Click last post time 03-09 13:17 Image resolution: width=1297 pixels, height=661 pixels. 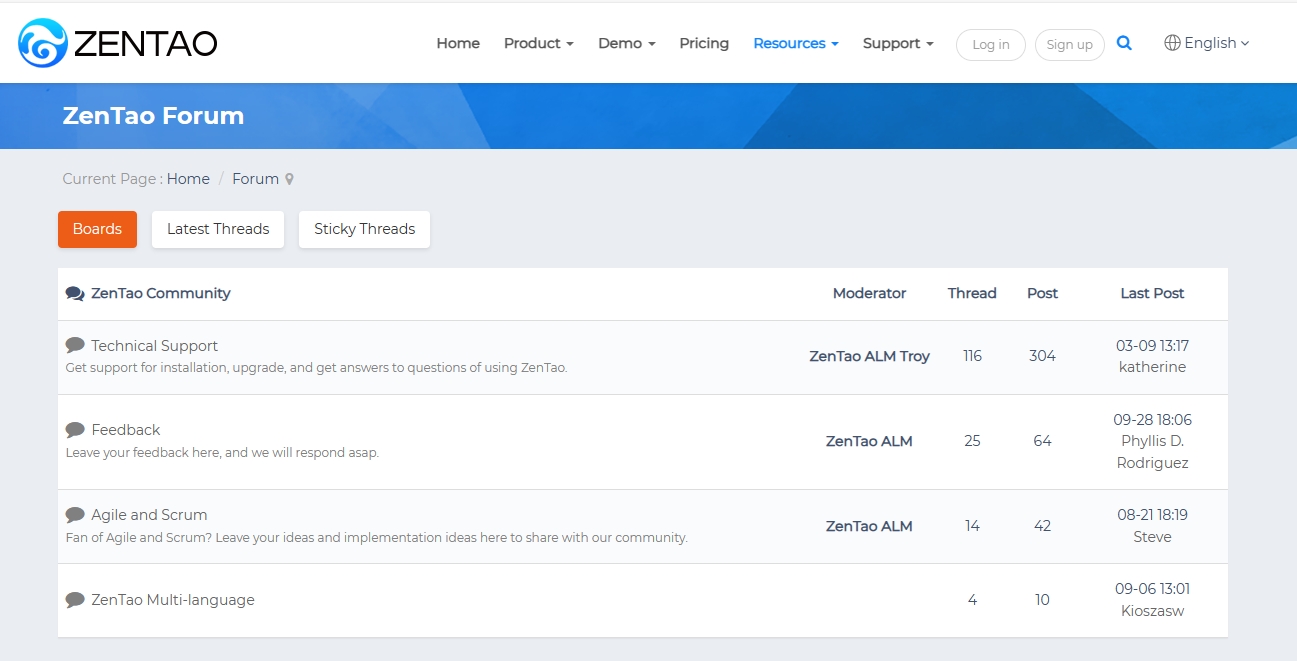click(1152, 346)
